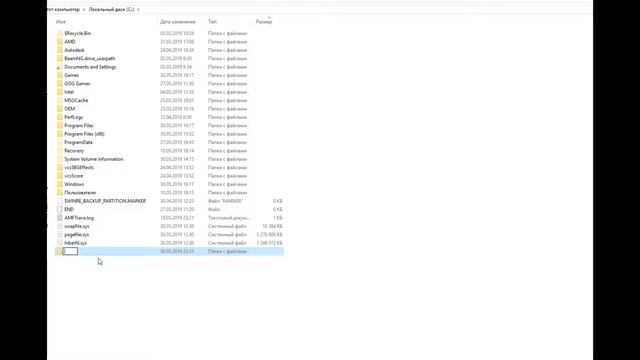Open the chevron between Этот компьютер and Локальный диск
The height and width of the screenshot is (360, 640).
click(x=84, y=9)
